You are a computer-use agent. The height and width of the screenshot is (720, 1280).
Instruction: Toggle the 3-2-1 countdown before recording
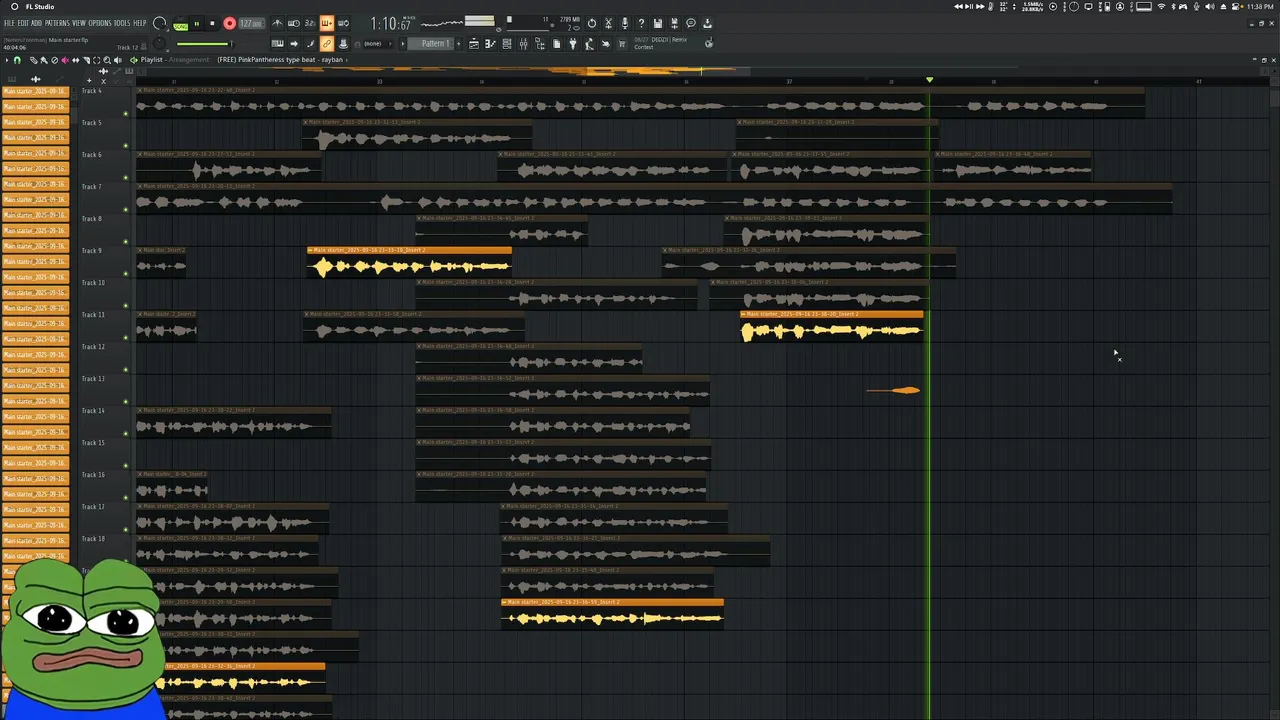pos(310,23)
